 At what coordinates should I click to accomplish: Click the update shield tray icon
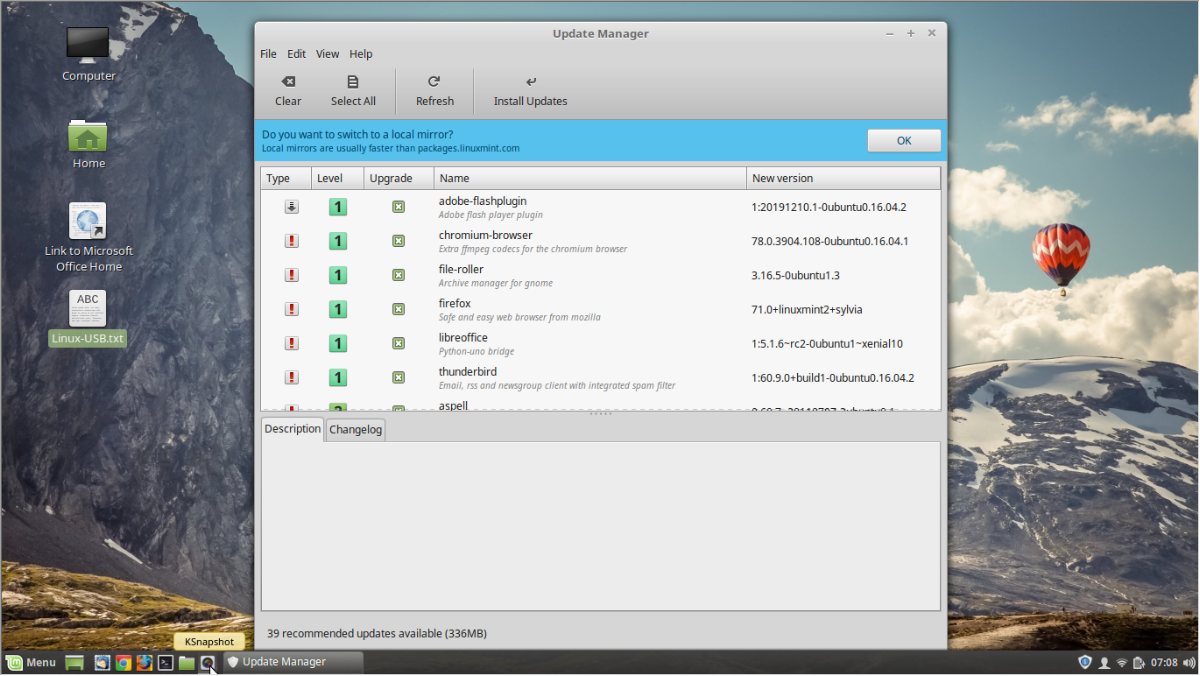[x=1085, y=662]
